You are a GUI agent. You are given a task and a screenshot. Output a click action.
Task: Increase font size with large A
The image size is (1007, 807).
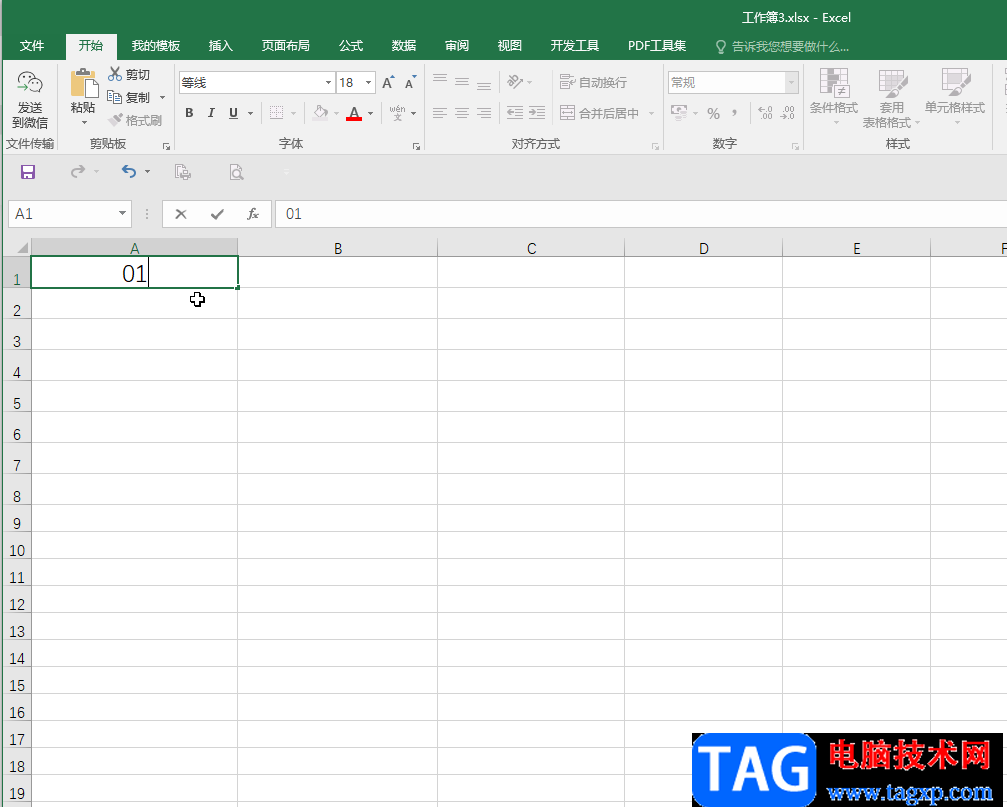tap(388, 82)
